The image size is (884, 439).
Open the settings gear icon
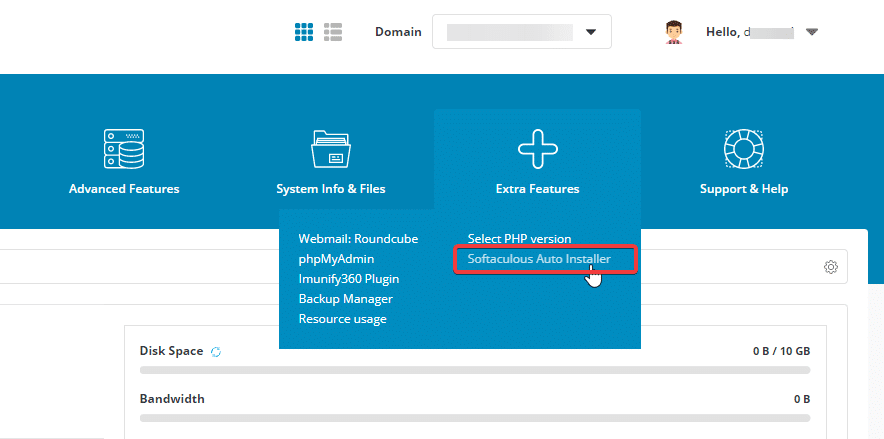click(x=830, y=267)
